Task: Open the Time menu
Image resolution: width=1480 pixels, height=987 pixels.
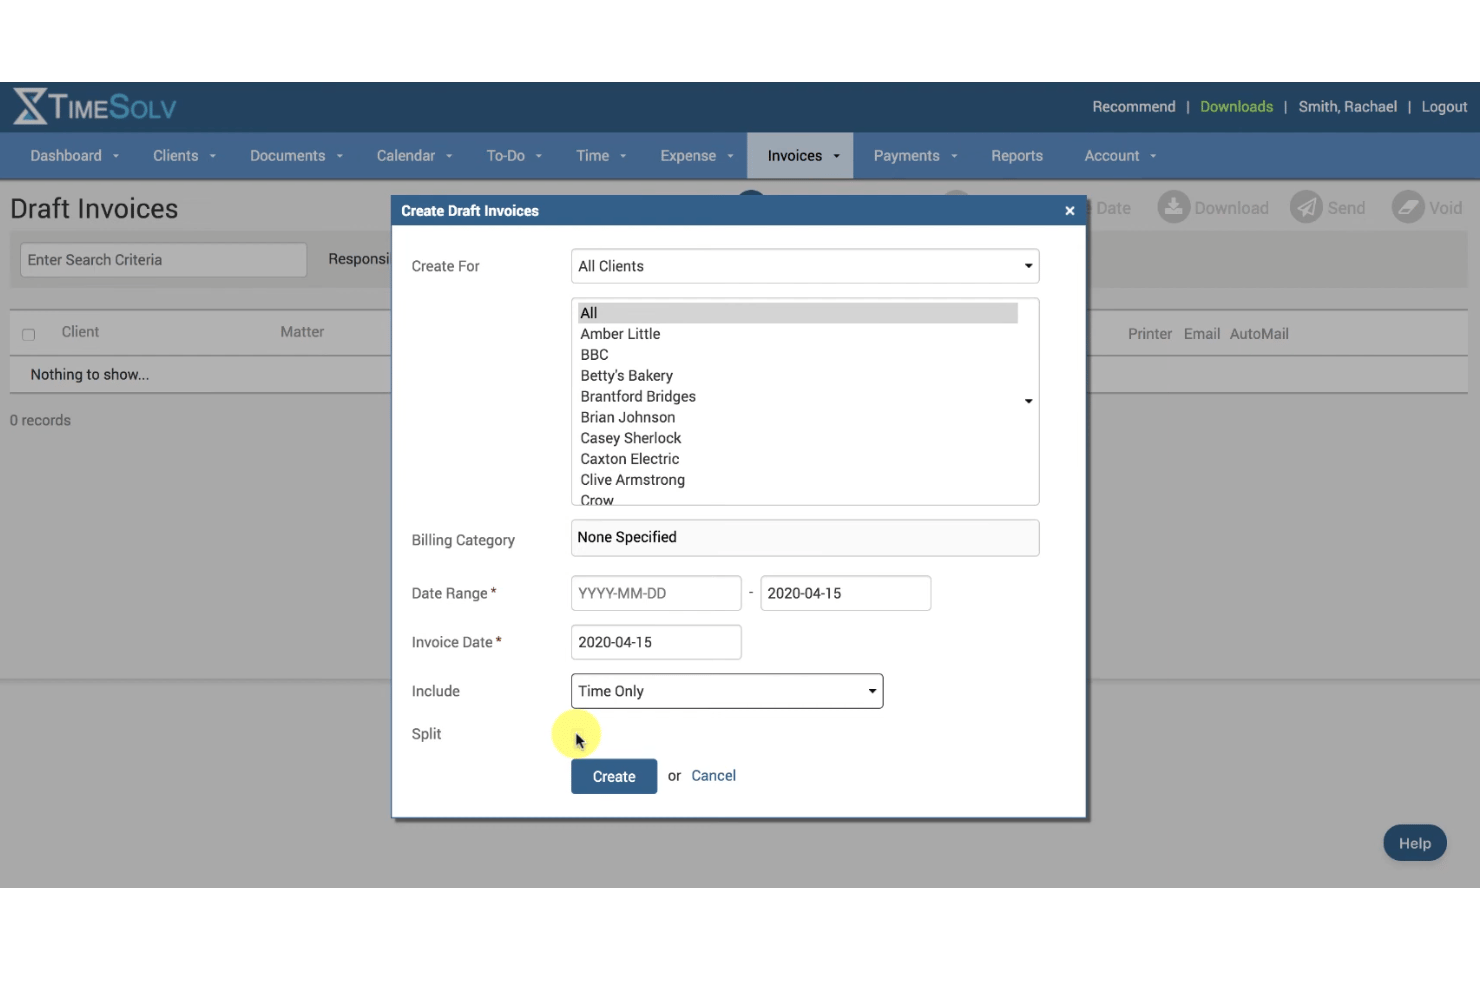Action: [x=601, y=156]
